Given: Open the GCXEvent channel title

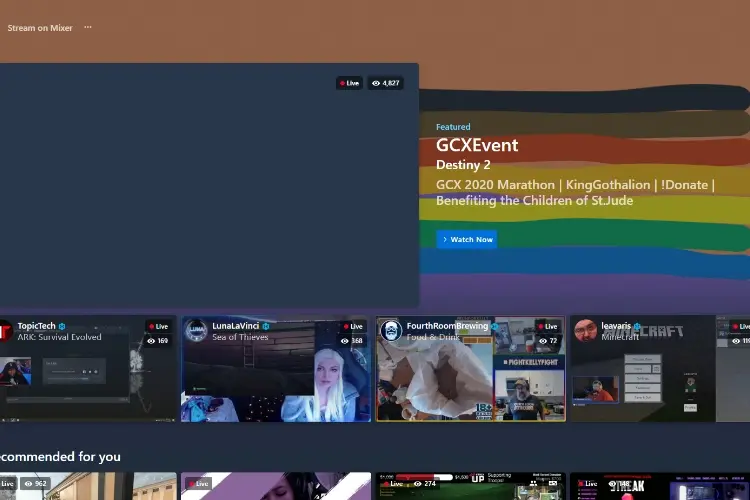Looking at the screenshot, I should point(477,145).
